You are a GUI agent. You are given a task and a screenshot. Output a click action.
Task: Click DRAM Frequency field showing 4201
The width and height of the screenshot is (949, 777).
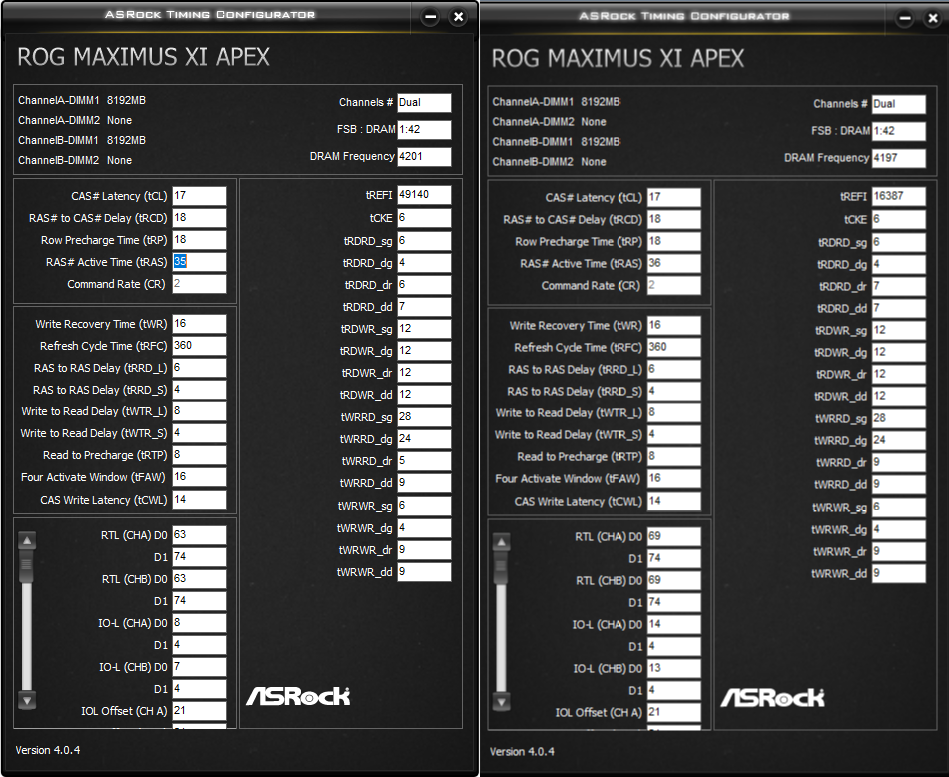pyautogui.click(x=424, y=157)
